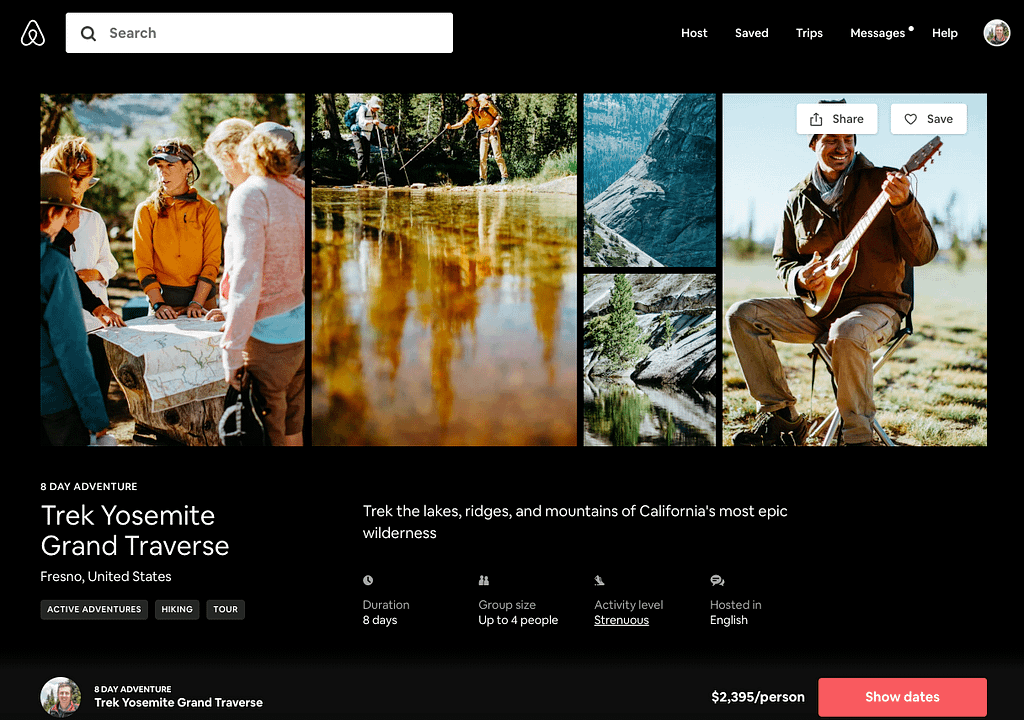This screenshot has height=720, width=1024.
Task: Click the $2,395/person price text
Action: 758,697
